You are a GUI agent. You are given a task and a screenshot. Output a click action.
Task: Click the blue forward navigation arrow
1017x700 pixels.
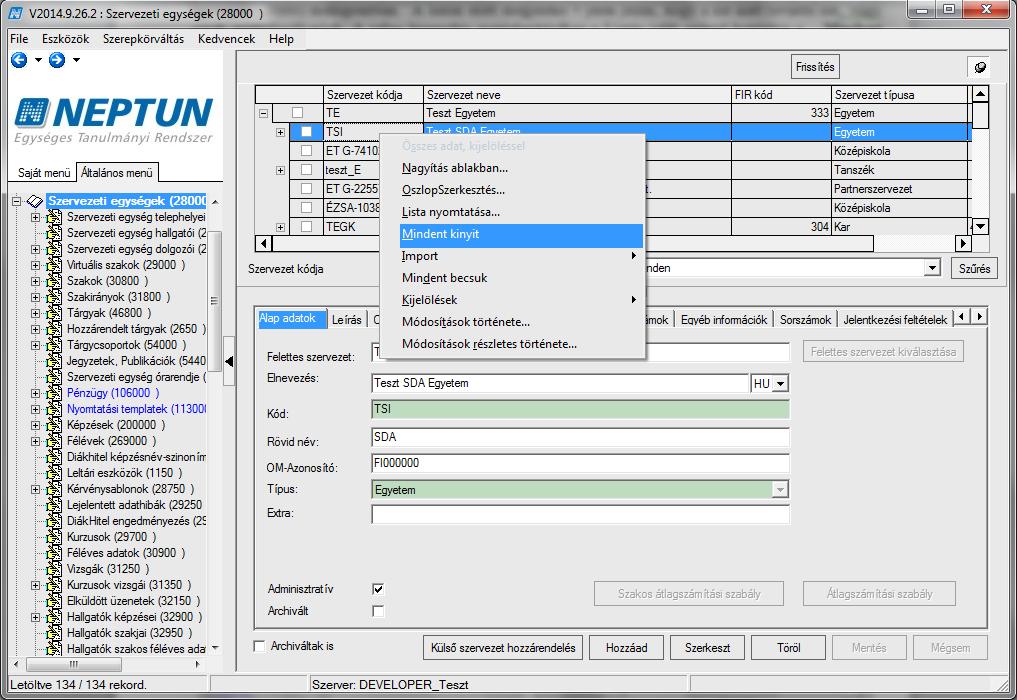tap(57, 60)
